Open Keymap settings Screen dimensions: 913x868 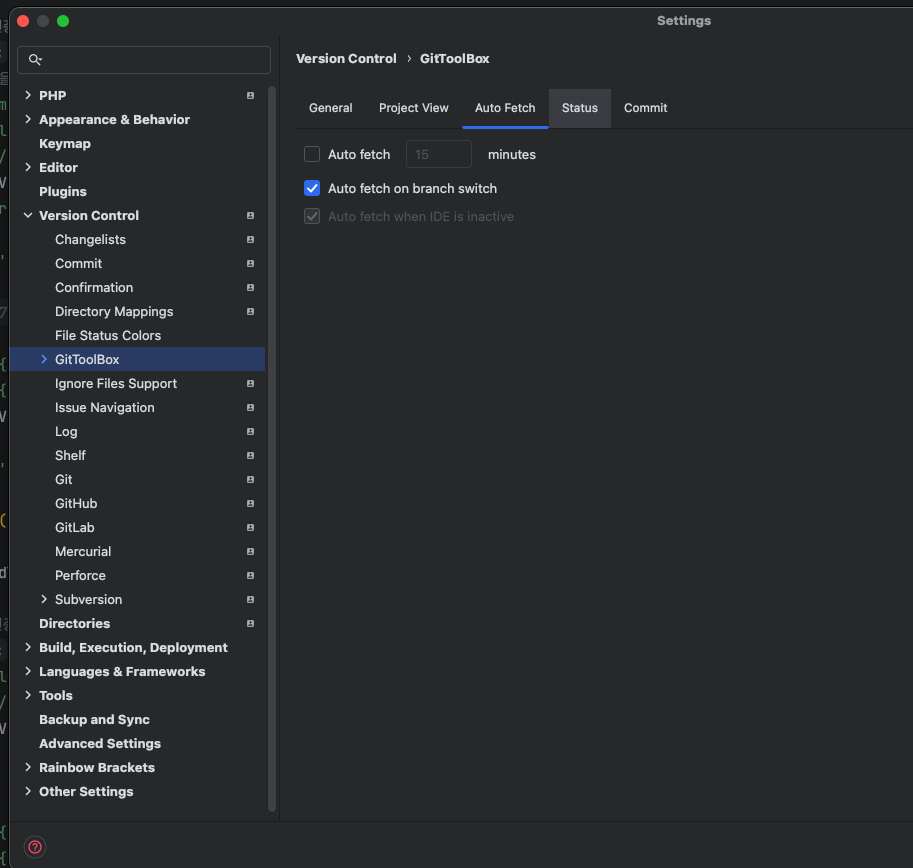65,144
